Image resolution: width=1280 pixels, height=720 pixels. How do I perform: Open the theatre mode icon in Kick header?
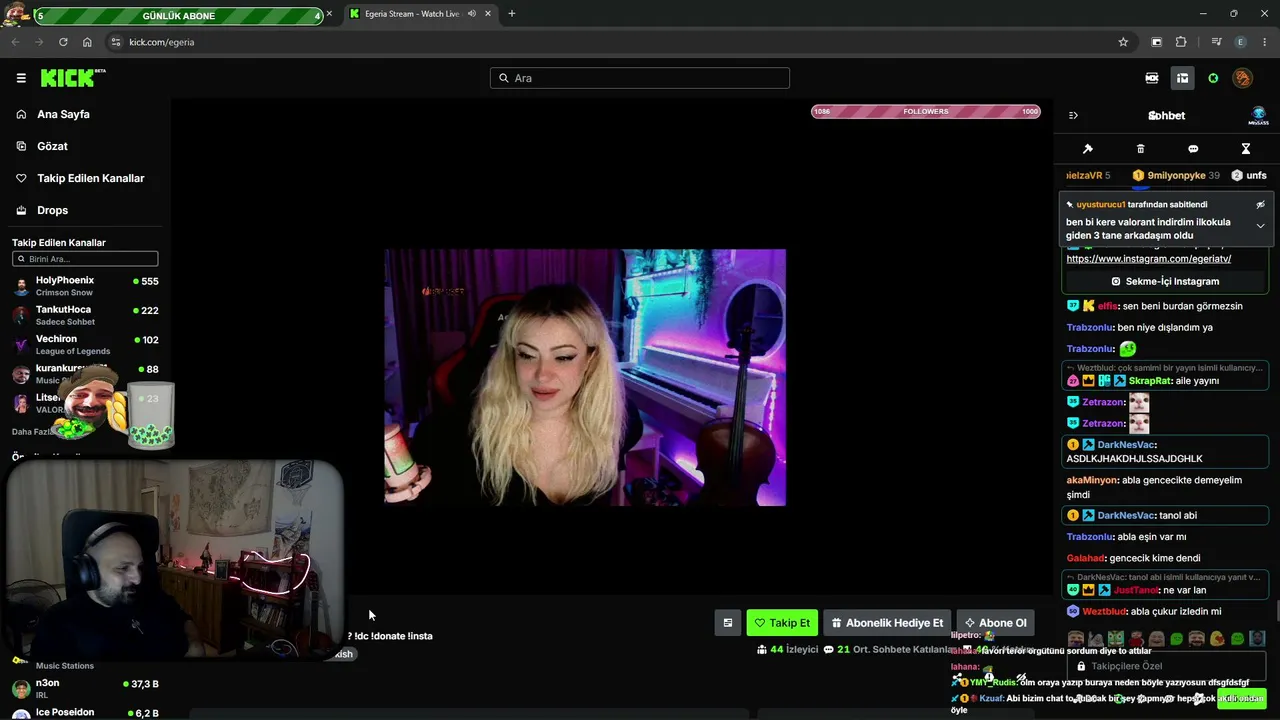1152,78
